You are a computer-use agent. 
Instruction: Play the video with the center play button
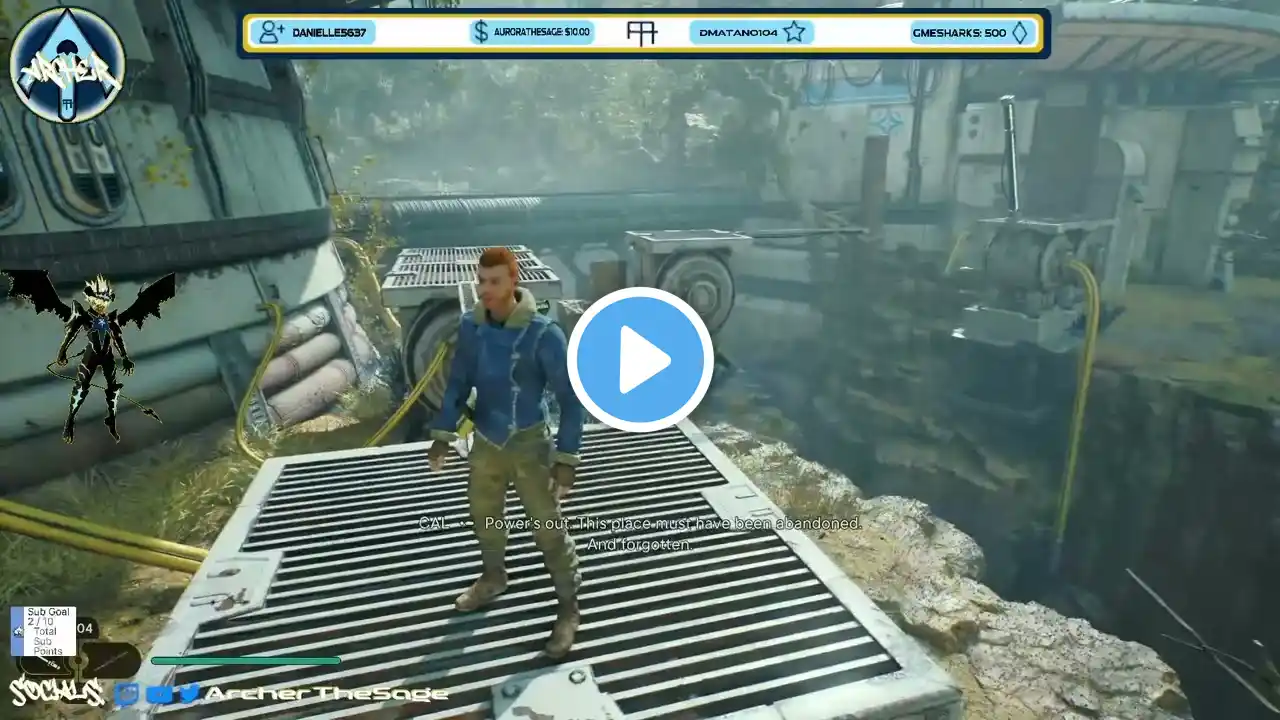click(x=640, y=360)
